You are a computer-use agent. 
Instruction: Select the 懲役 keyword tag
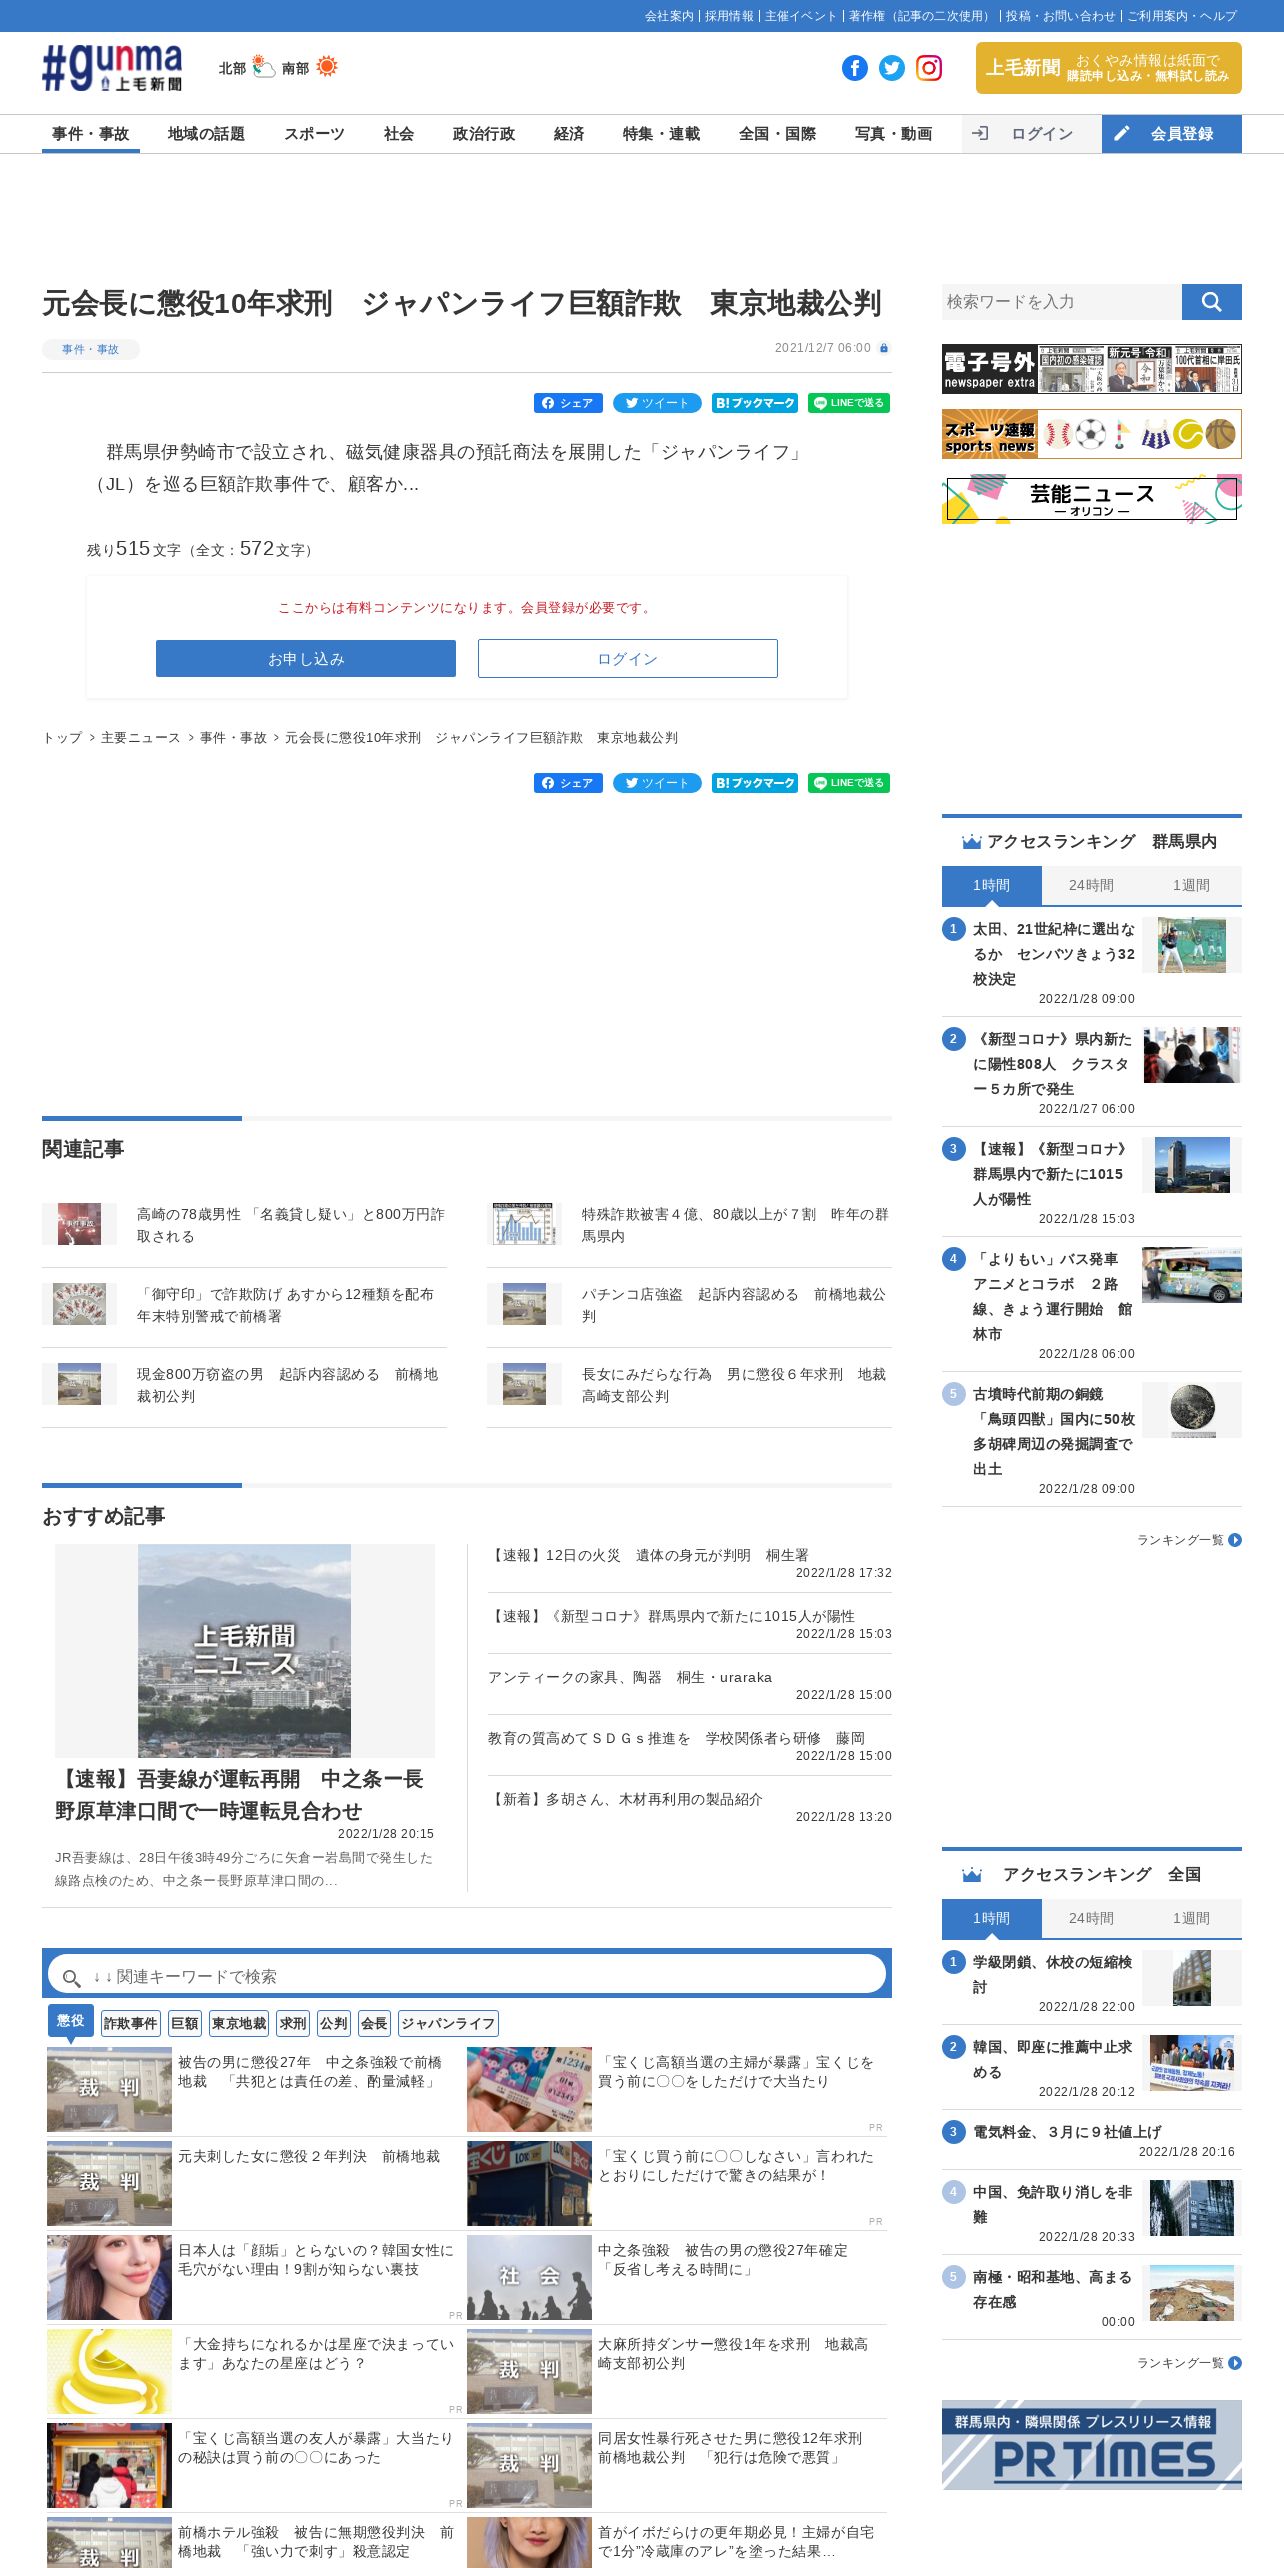pyautogui.click(x=71, y=2020)
